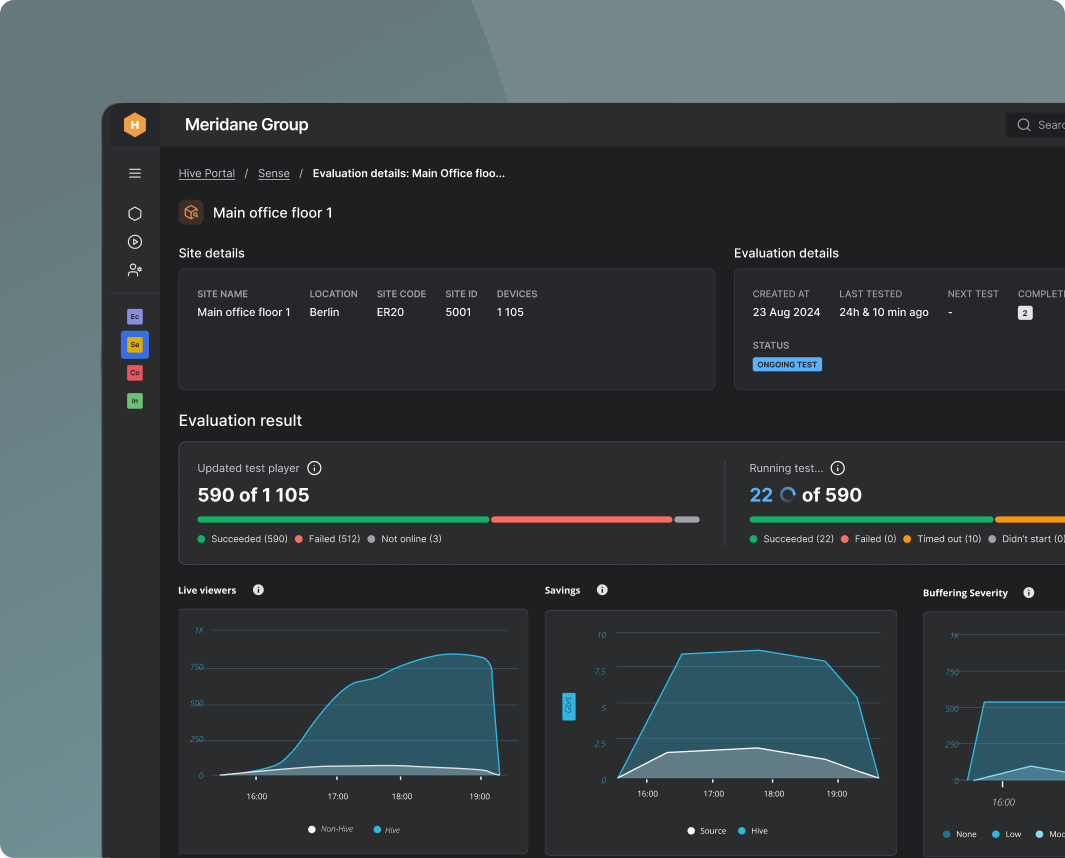Click the orange site box icon beside title
The image size is (1065, 858).
[x=191, y=212]
